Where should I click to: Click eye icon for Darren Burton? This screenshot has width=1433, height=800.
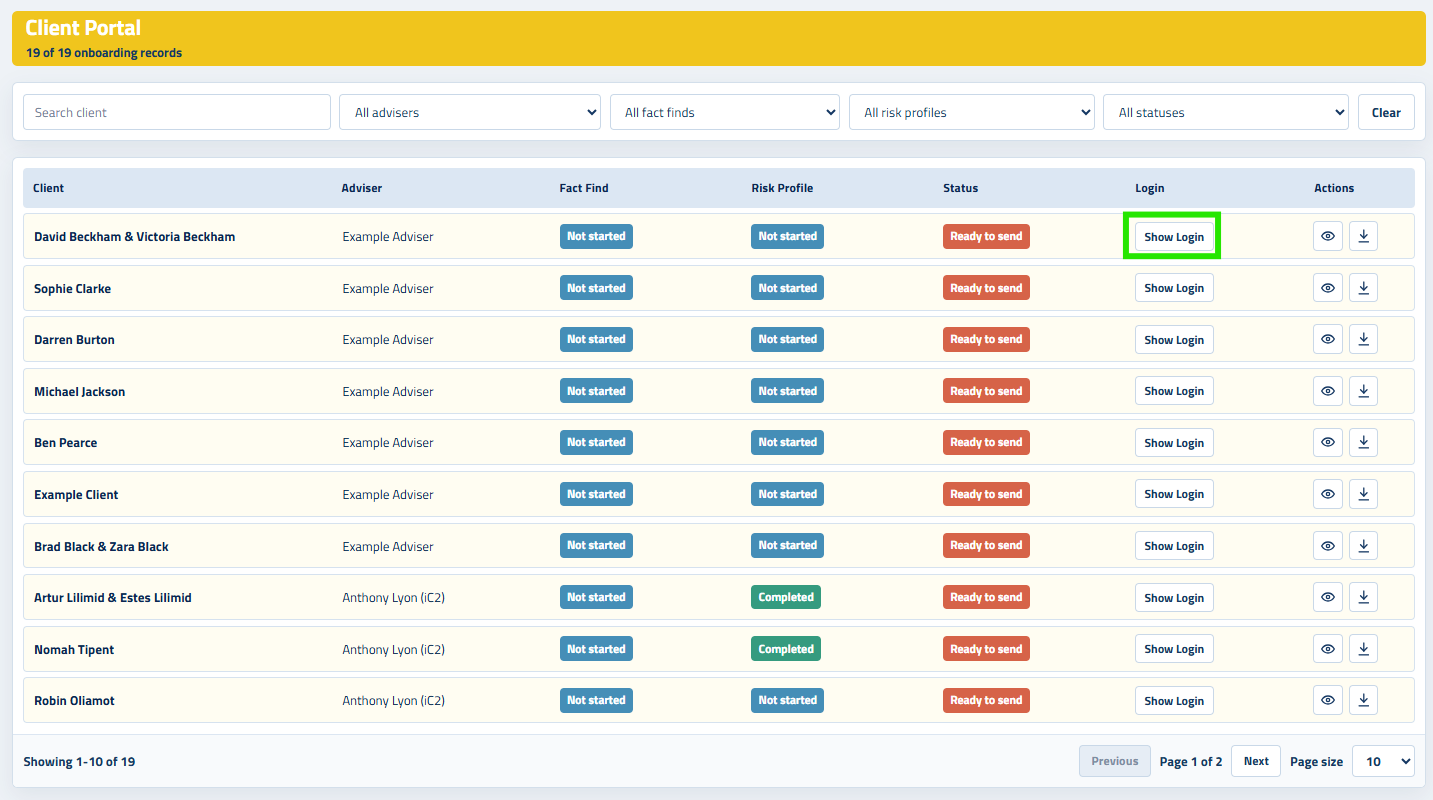[x=1327, y=339]
